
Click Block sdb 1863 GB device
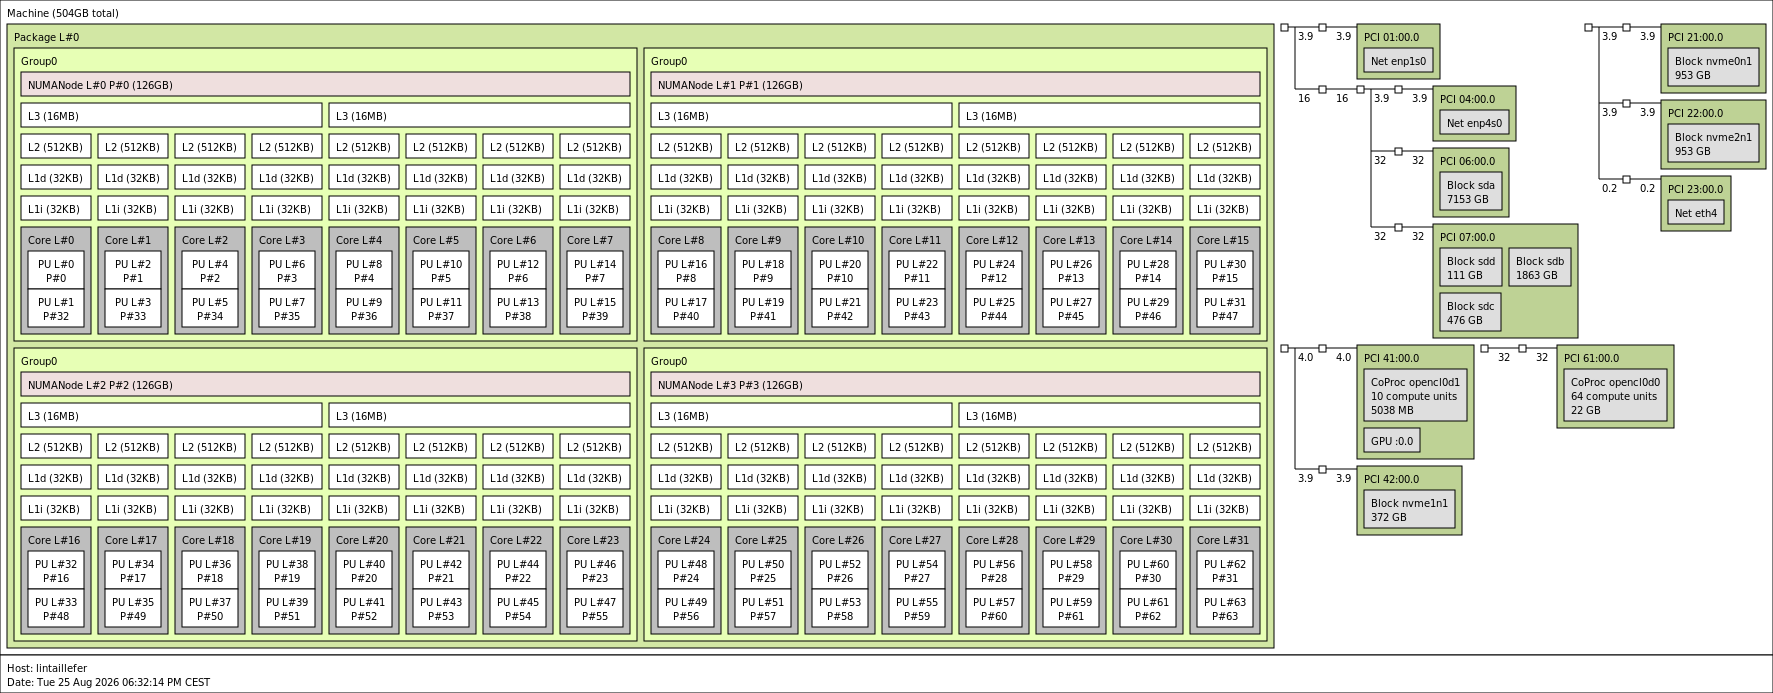(1540, 268)
